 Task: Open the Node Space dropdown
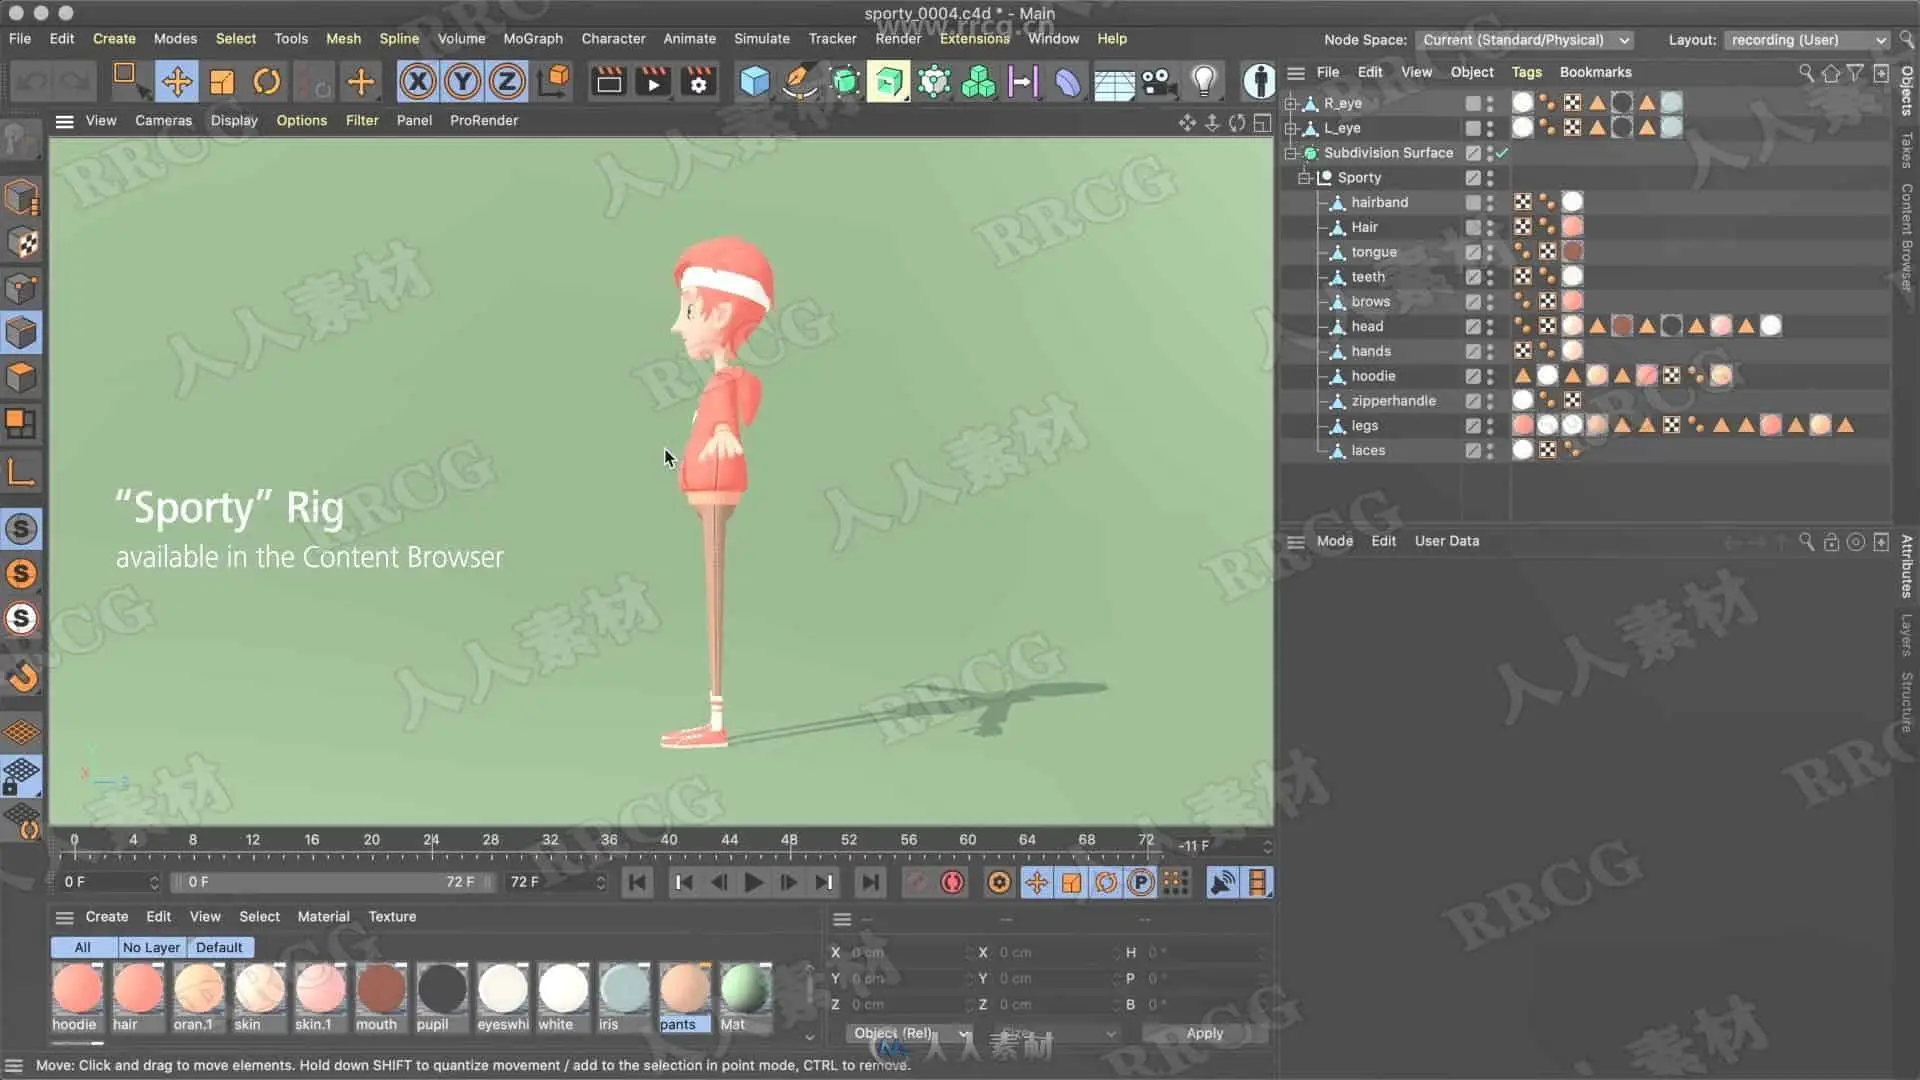tap(1525, 40)
